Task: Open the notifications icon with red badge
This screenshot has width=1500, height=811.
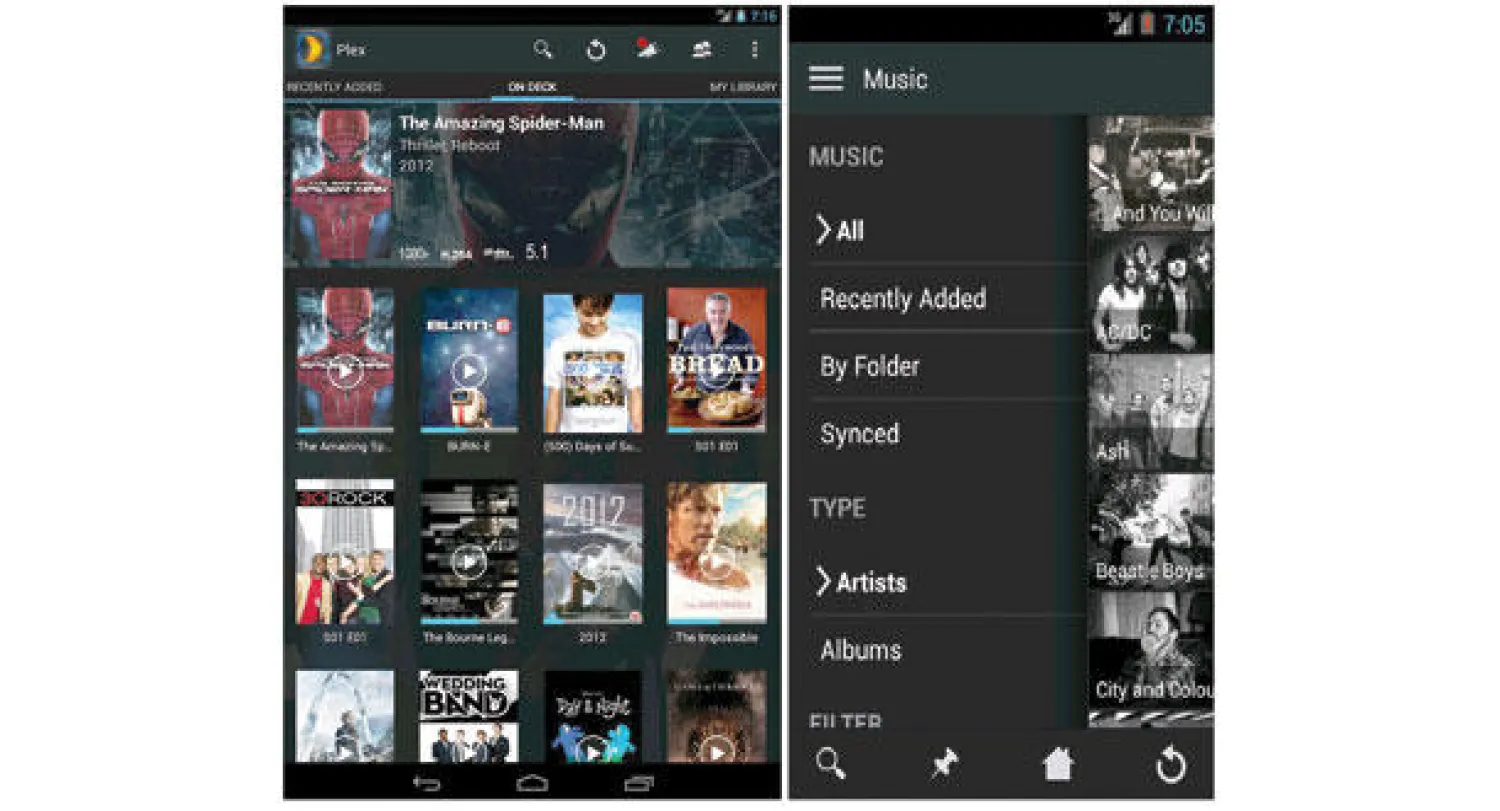Action: [648, 49]
